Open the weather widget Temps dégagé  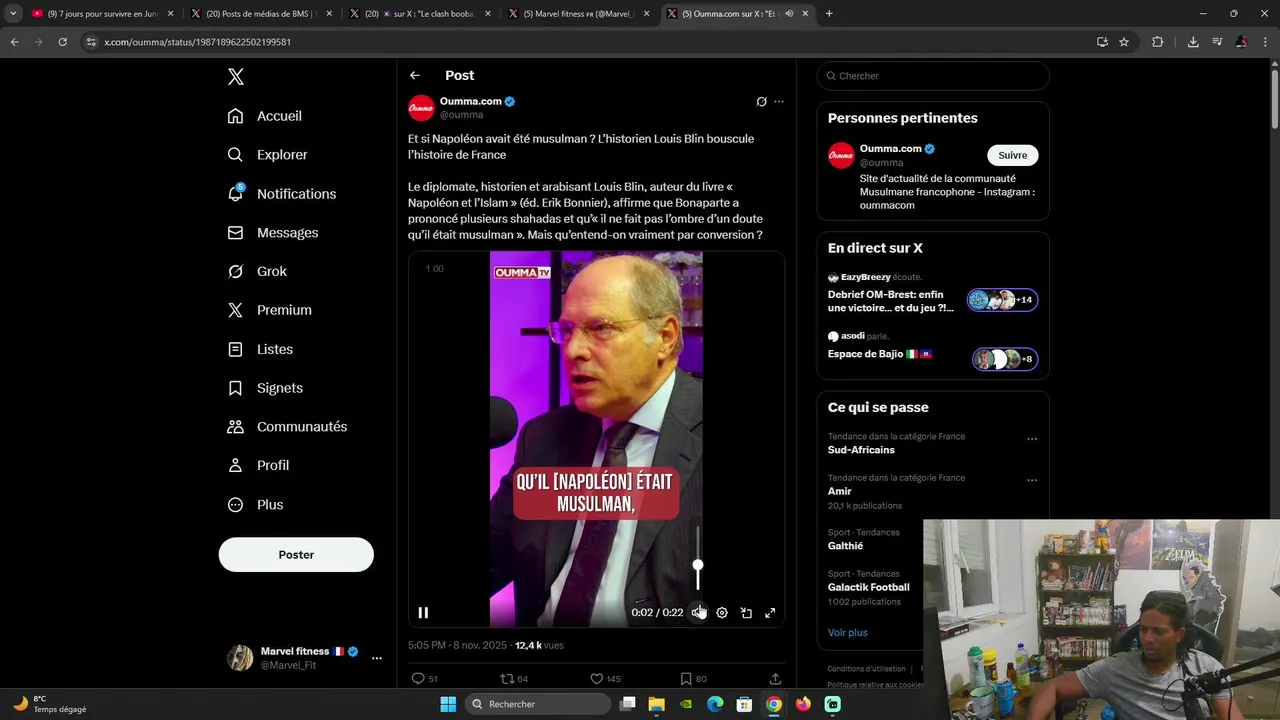tap(50, 704)
